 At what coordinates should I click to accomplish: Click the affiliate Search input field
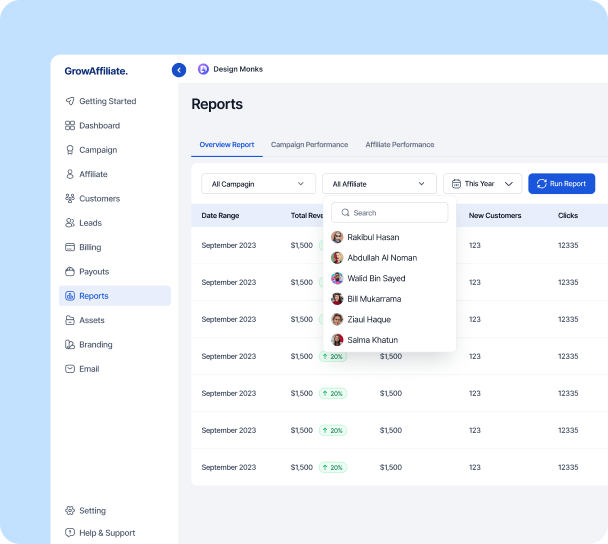click(x=391, y=213)
